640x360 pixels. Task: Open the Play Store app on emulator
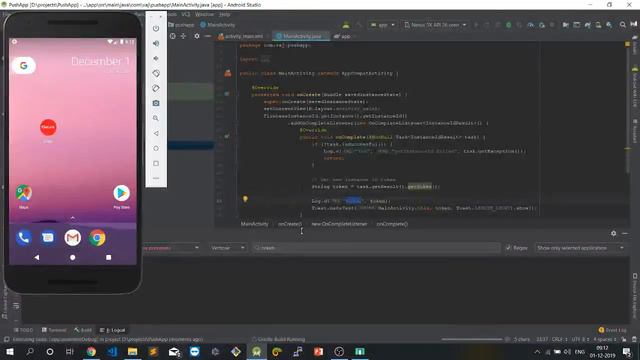pos(121,193)
